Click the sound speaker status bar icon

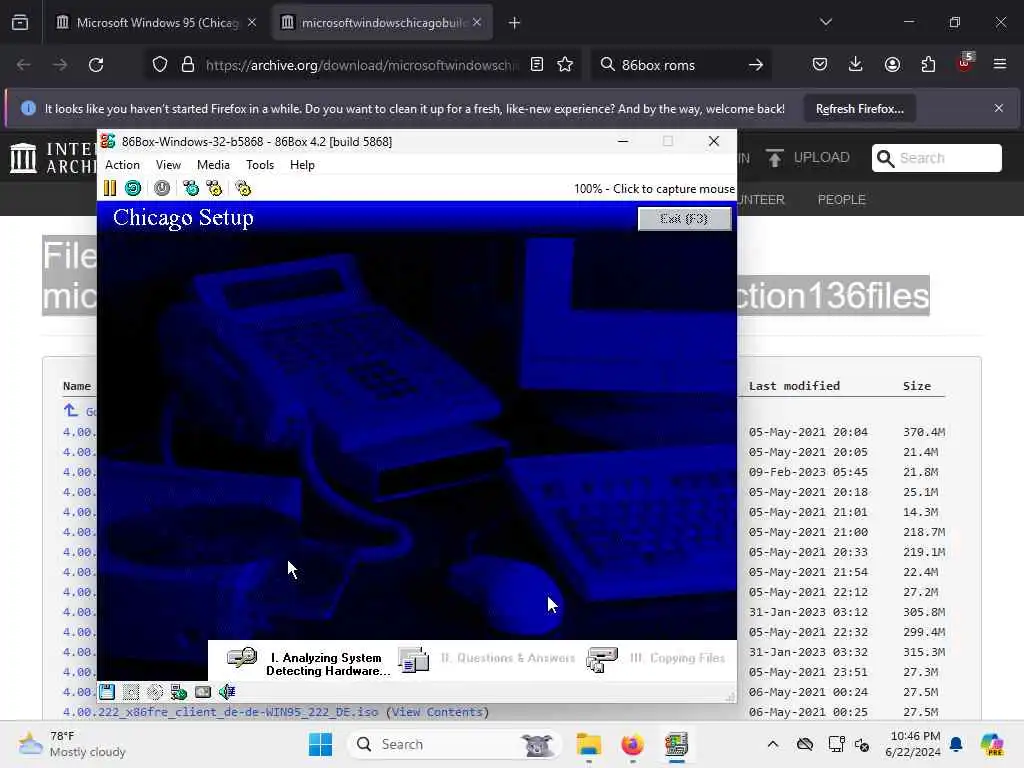coord(227,692)
